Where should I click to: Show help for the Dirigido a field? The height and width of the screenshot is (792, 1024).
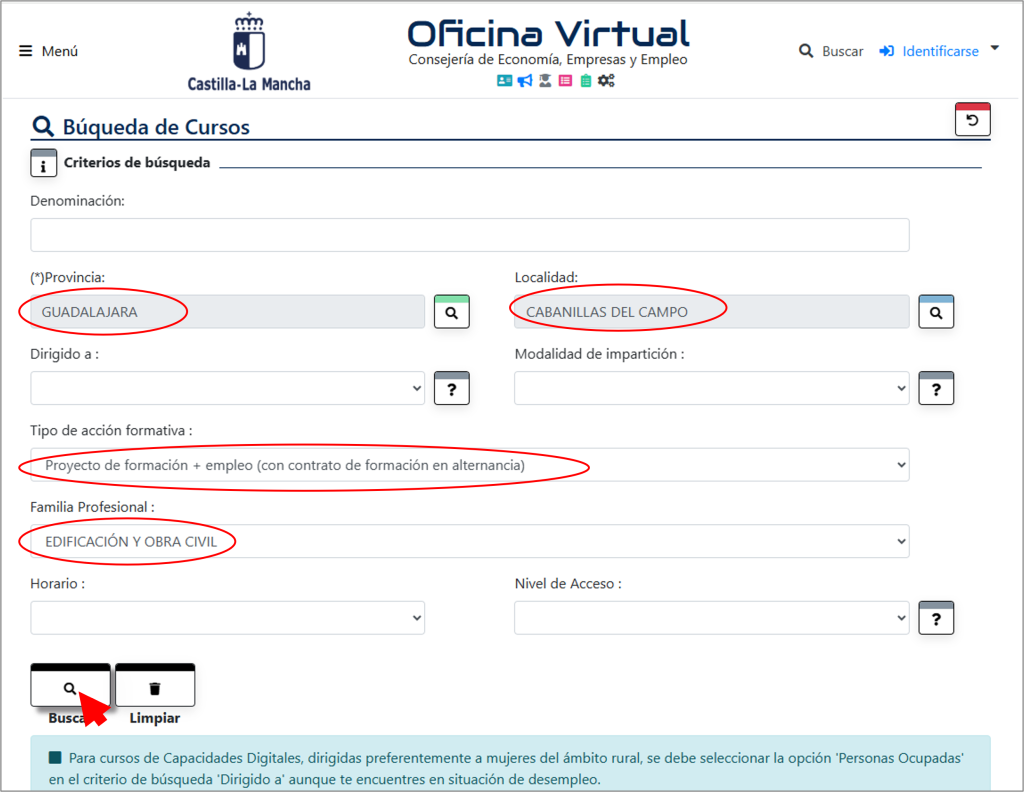pos(452,389)
